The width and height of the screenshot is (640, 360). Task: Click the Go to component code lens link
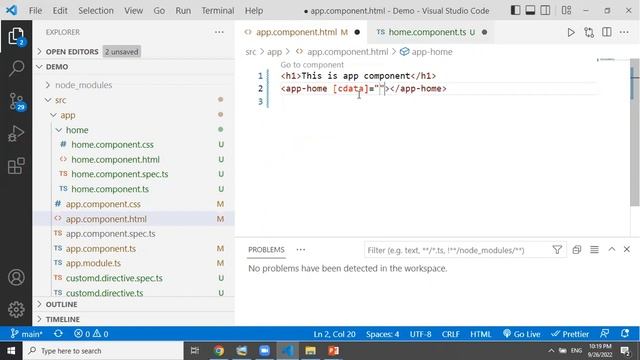pyautogui.click(x=312, y=64)
